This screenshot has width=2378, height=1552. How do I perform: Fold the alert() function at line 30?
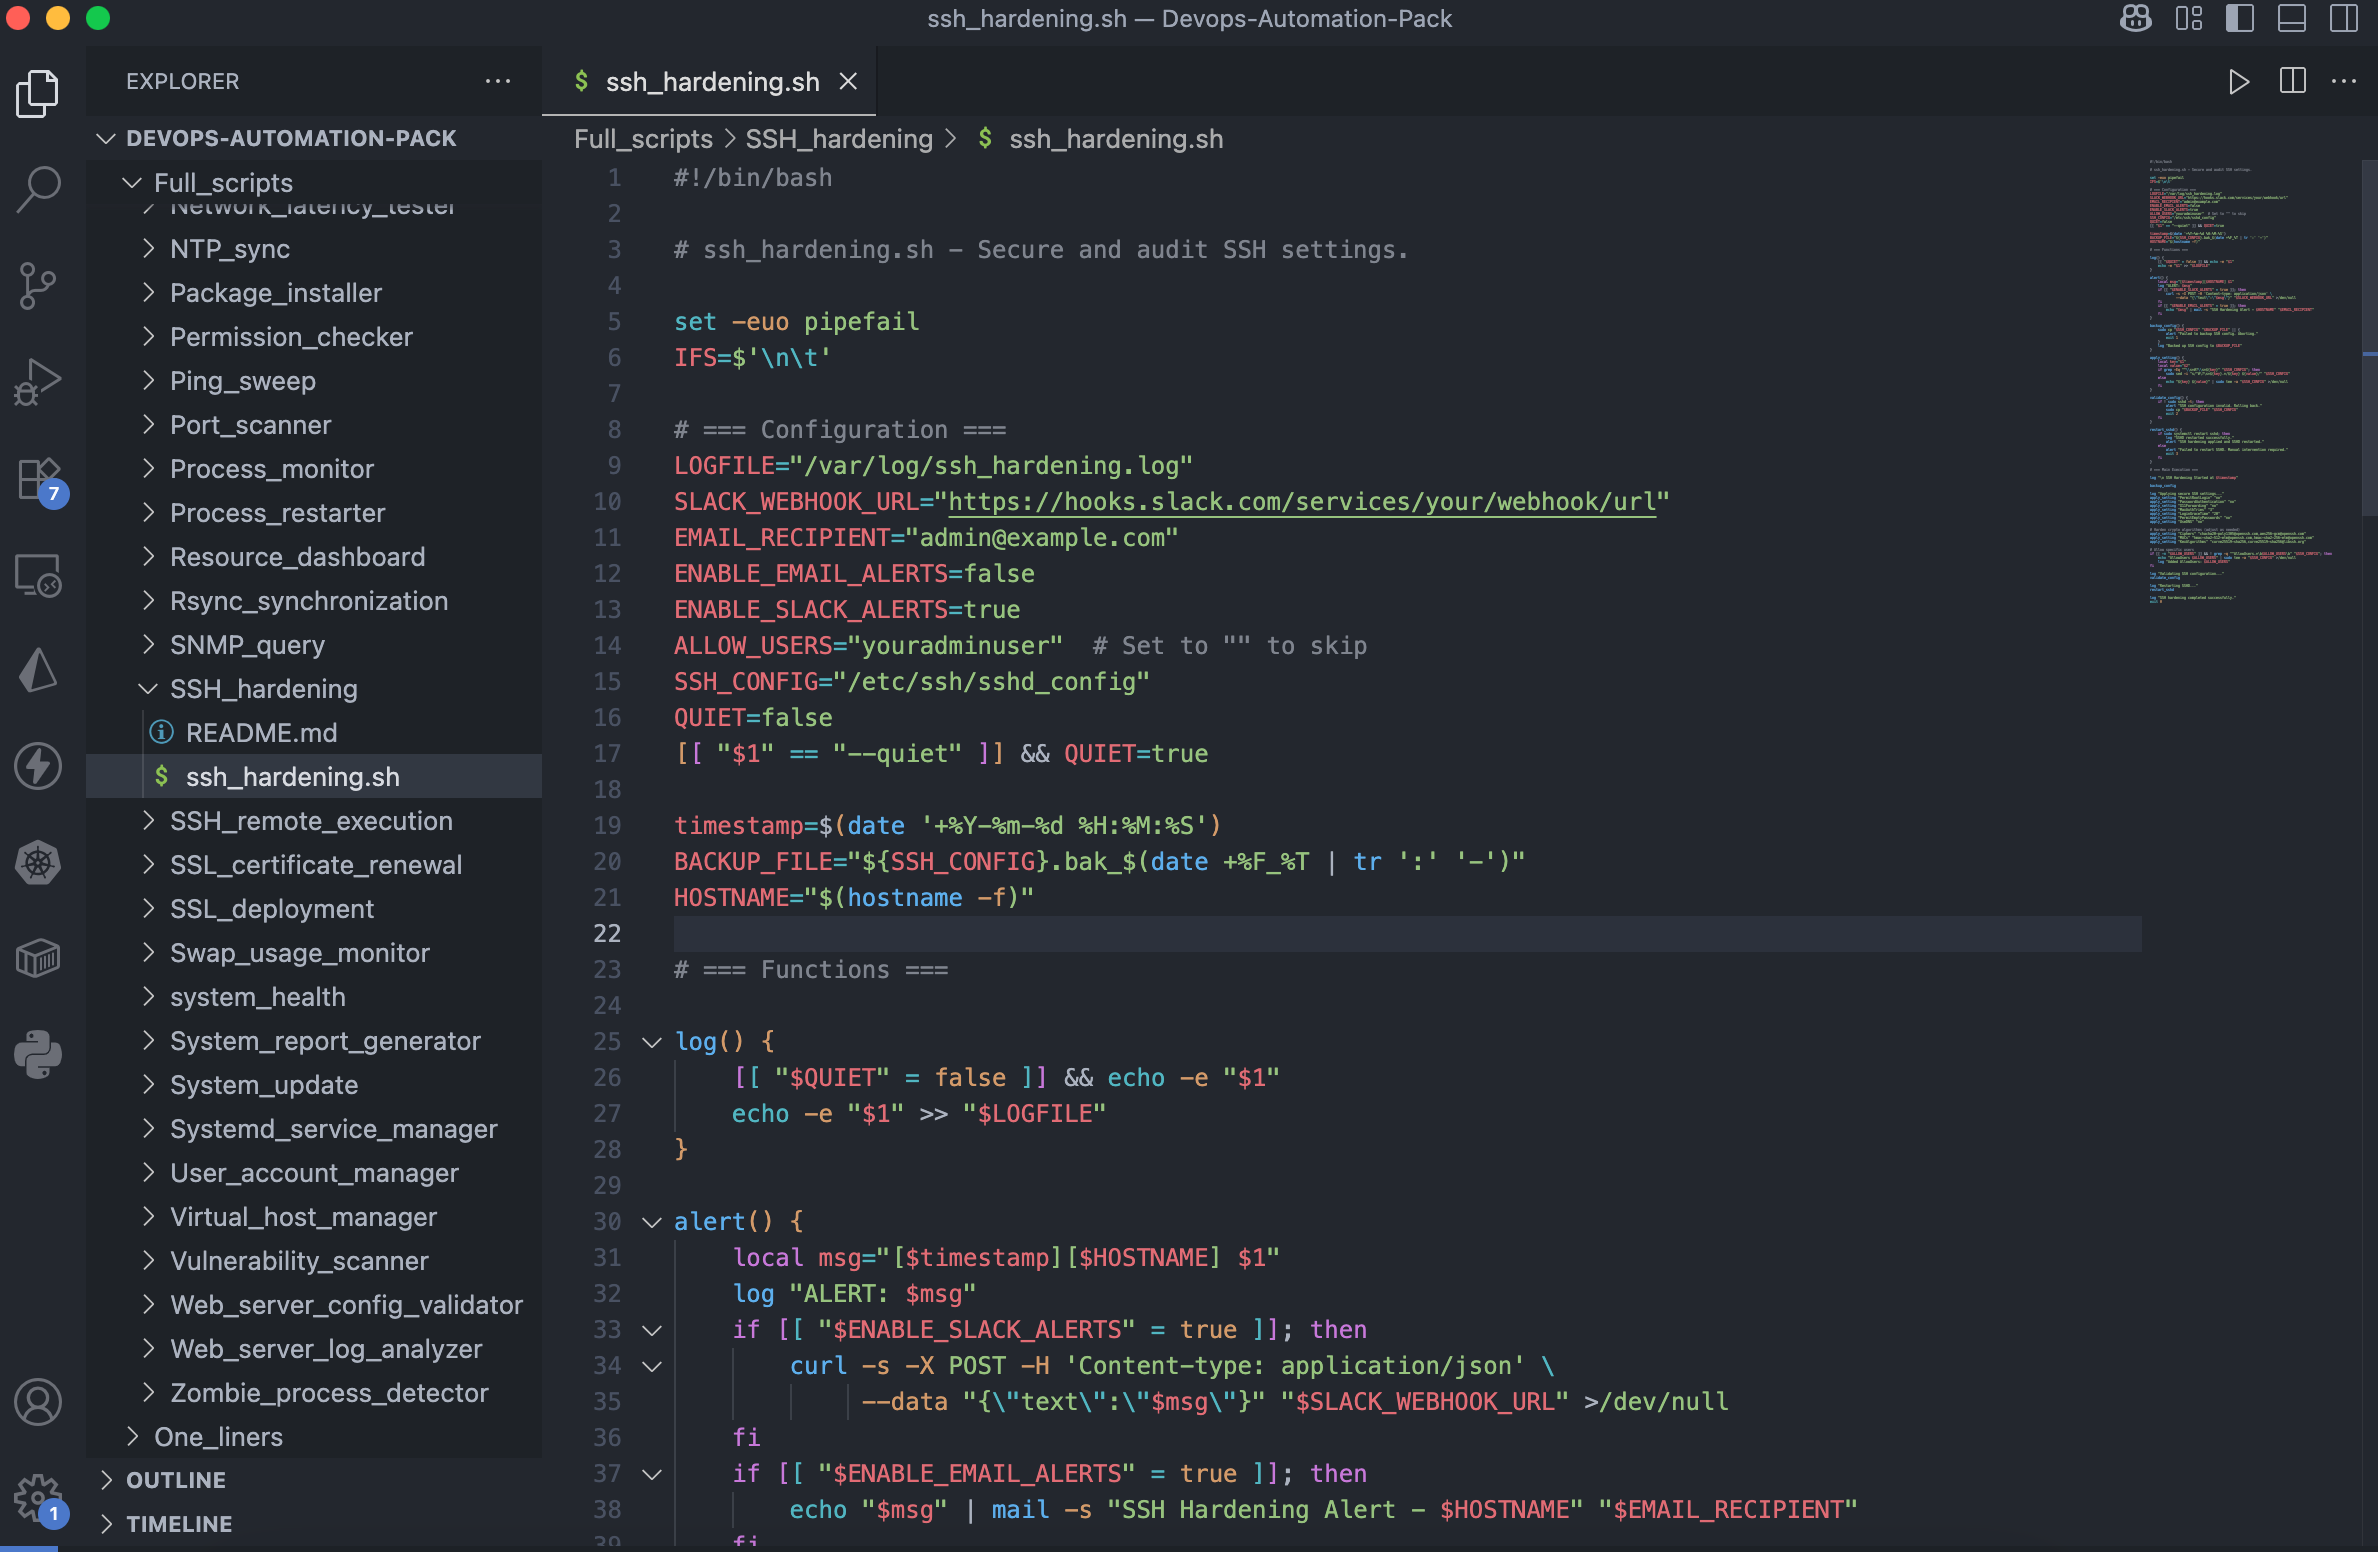point(652,1222)
